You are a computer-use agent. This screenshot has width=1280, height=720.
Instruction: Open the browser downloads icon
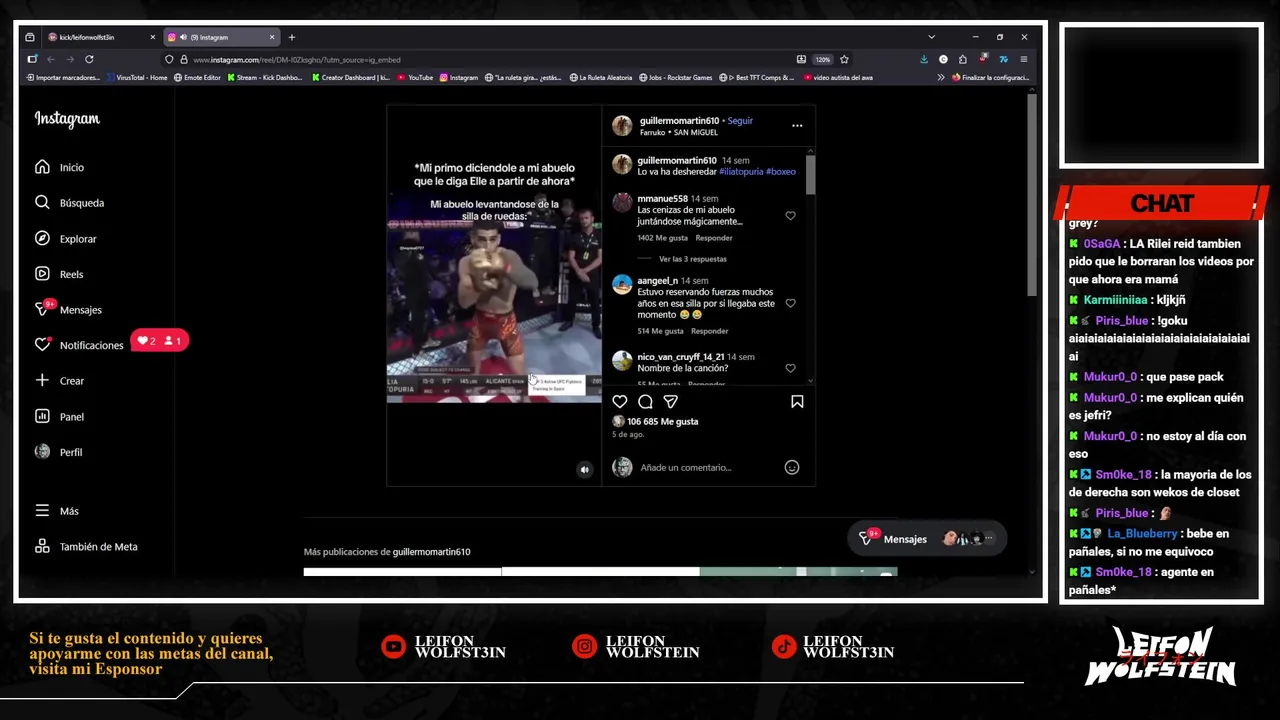pos(923,59)
